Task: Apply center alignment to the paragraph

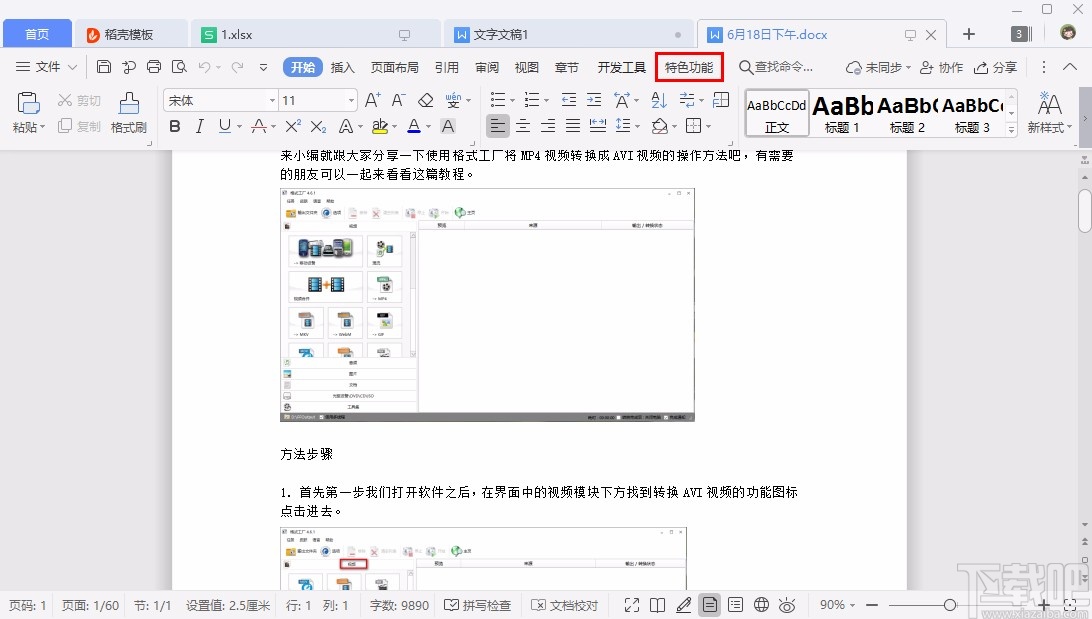Action: pos(523,125)
